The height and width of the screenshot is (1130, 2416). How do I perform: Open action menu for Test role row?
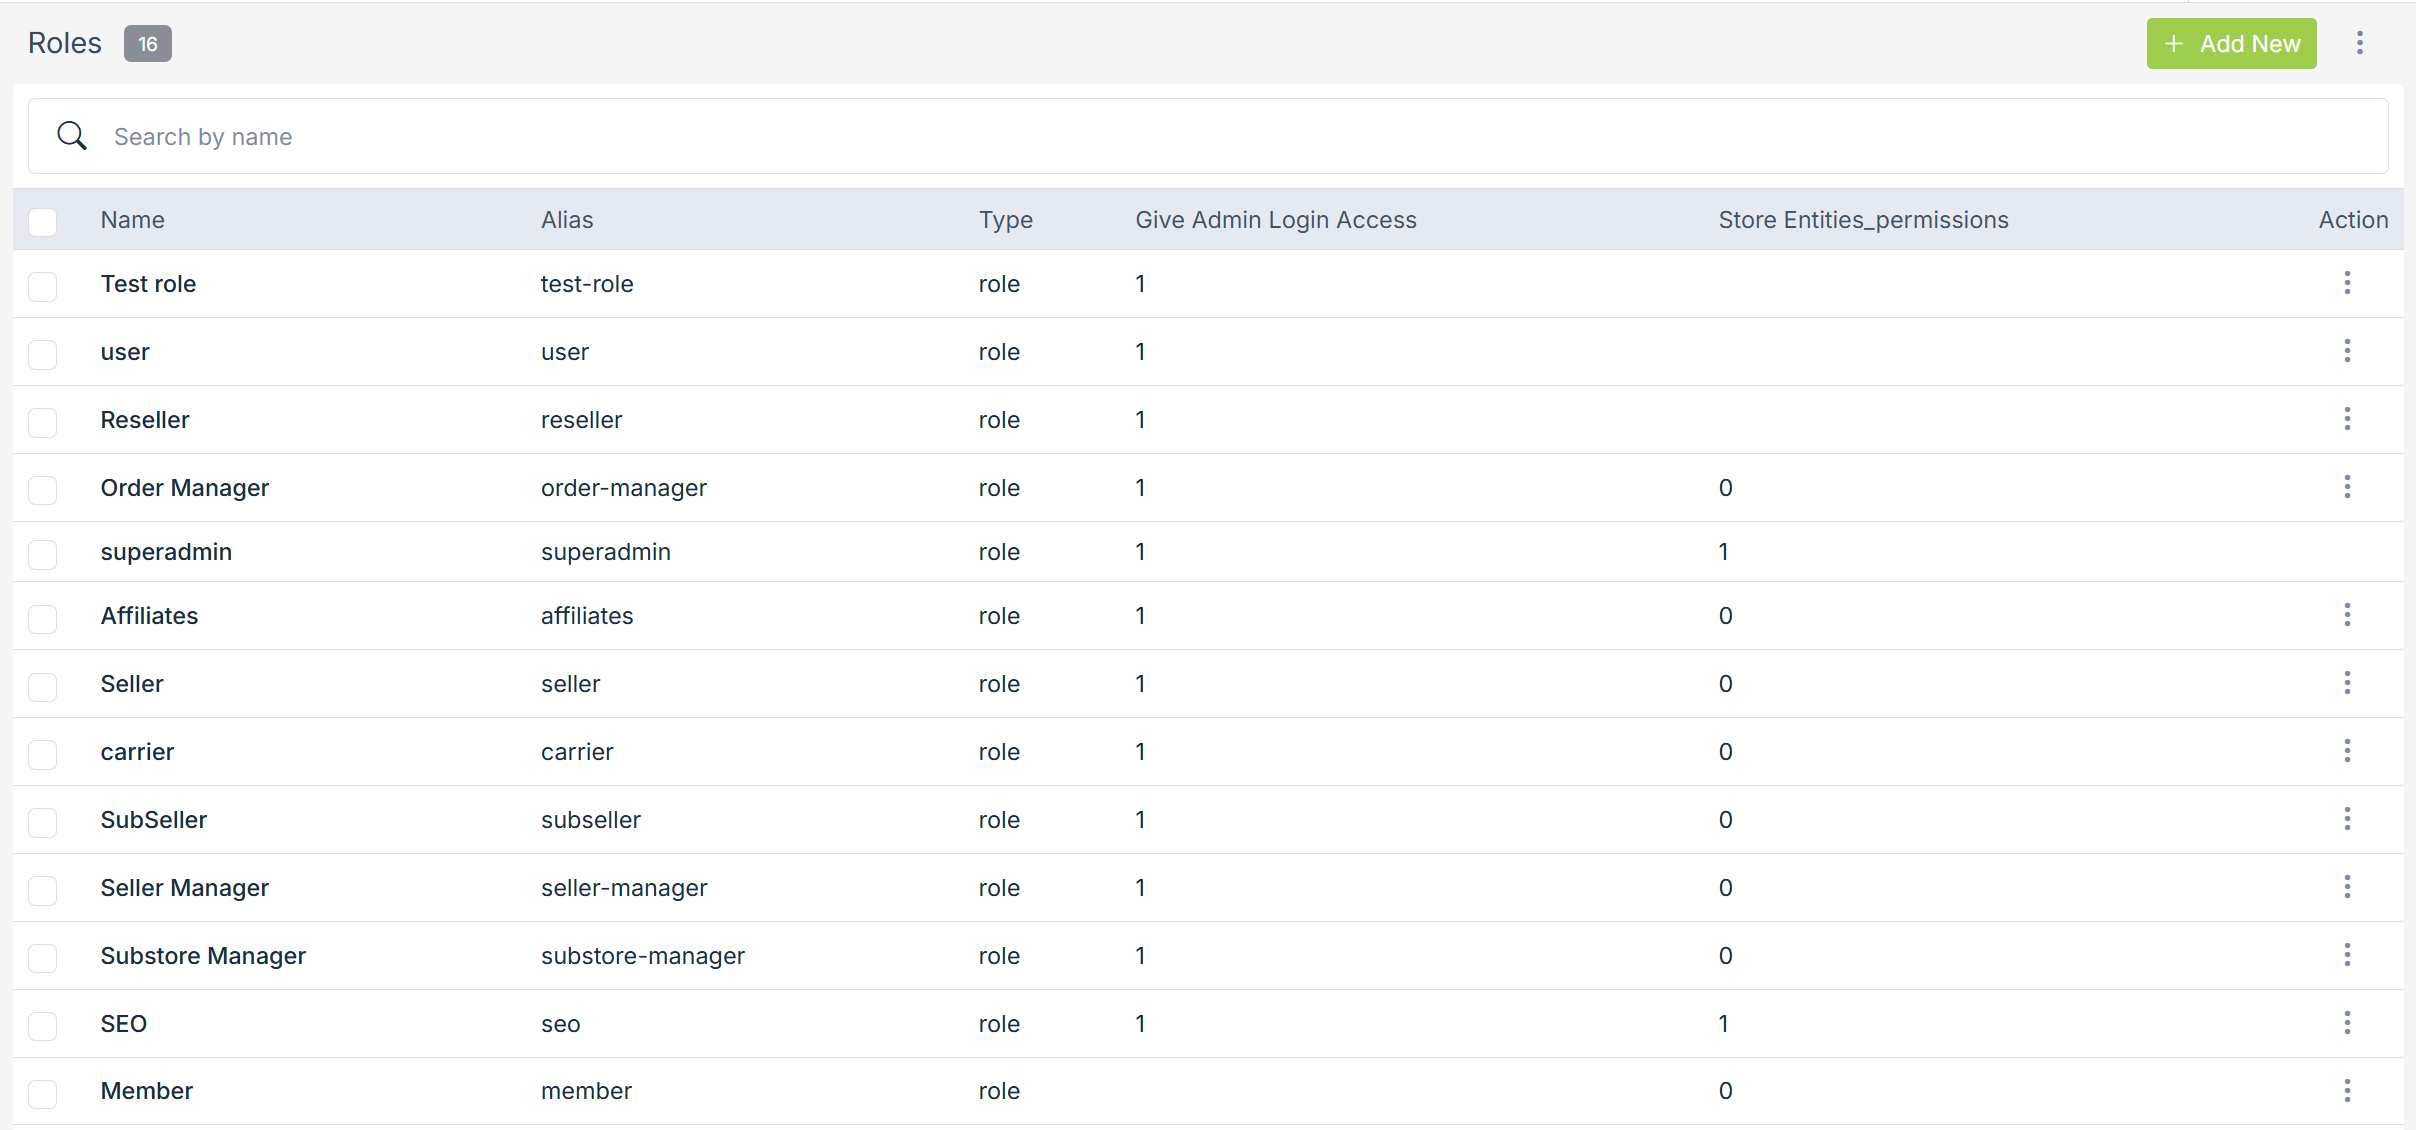[x=2346, y=283]
